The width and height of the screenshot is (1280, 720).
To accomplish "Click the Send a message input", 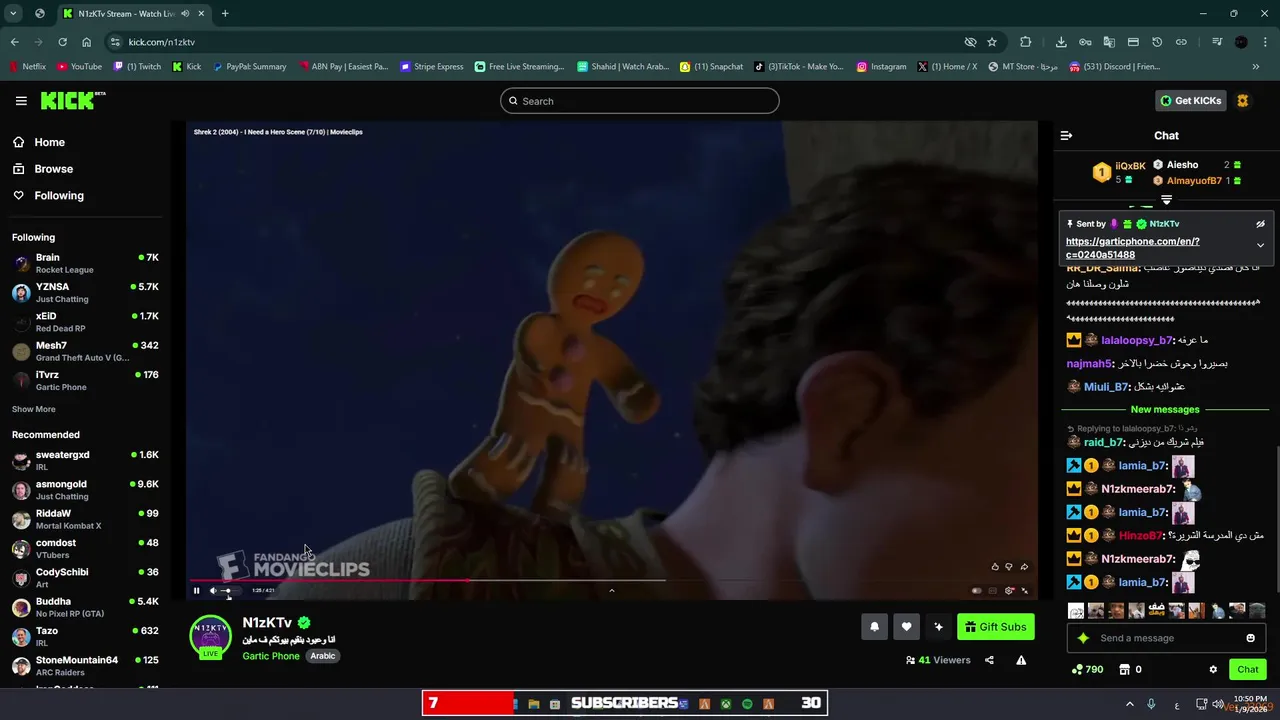I will coord(1167,638).
